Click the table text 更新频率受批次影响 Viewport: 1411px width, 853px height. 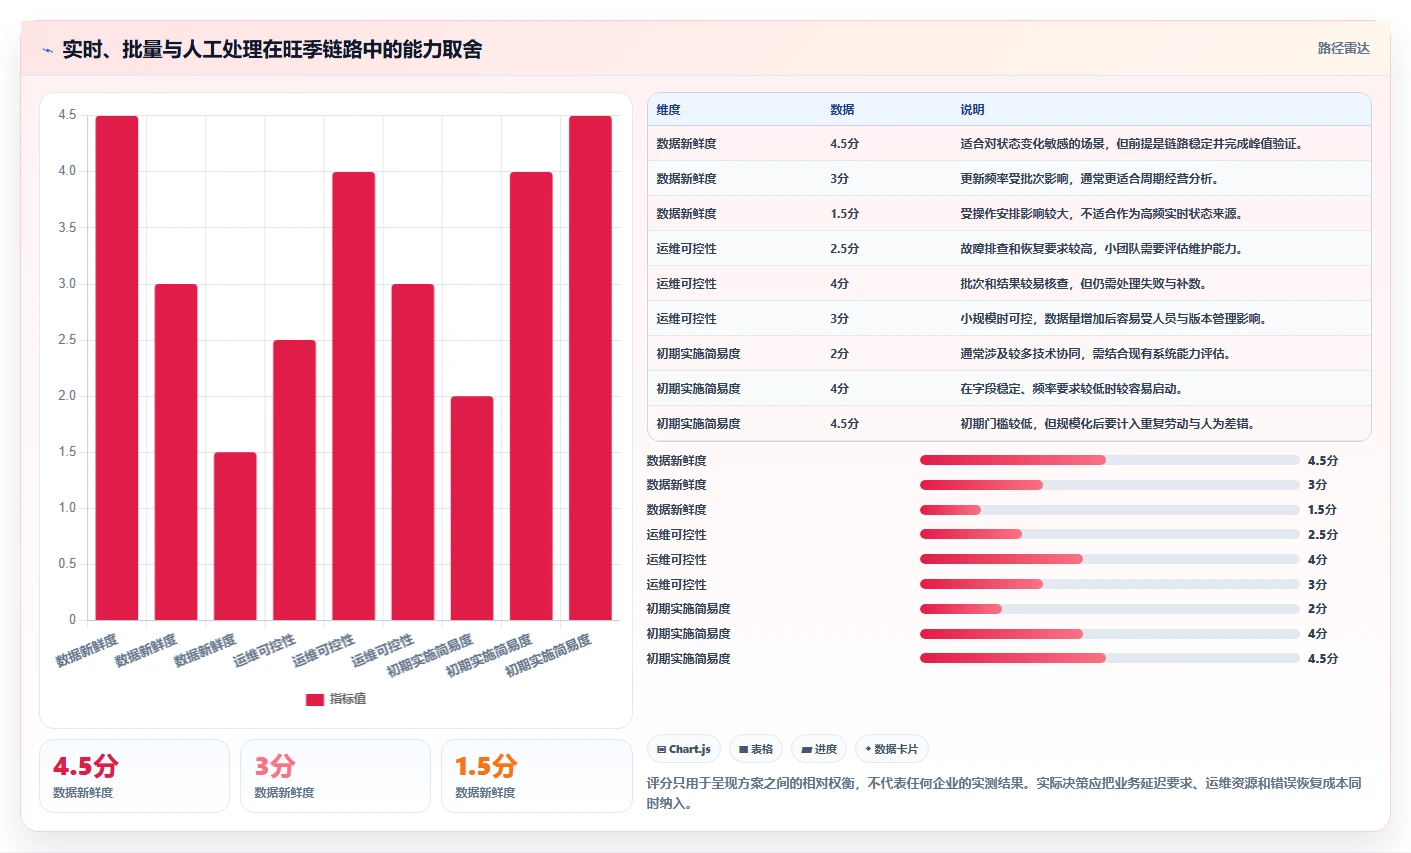click(1015, 179)
